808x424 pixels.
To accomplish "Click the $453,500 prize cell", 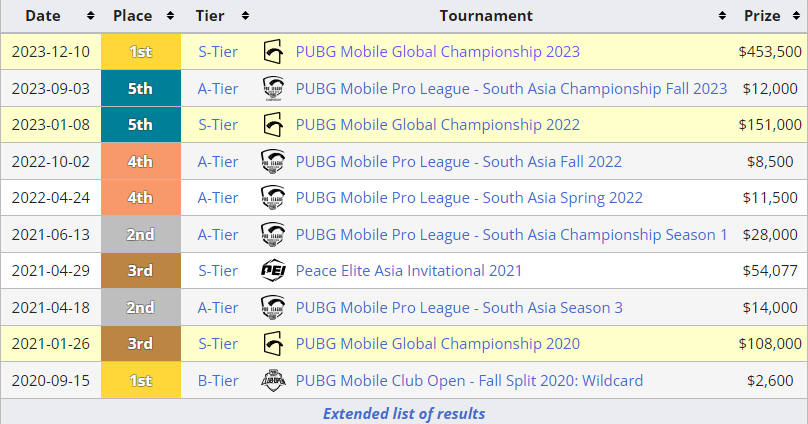I will pyautogui.click(x=771, y=52).
